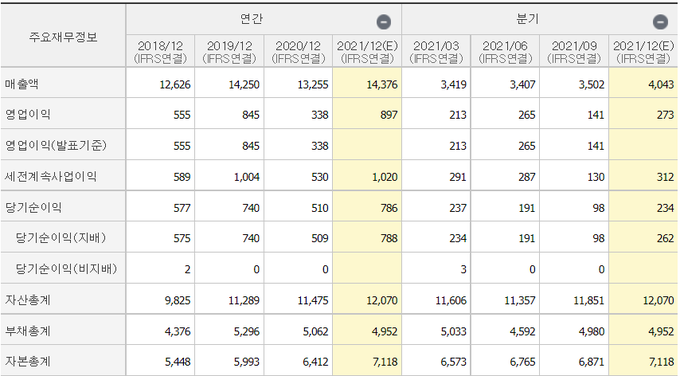Click the 자본총계 row label
Screen dimensions: 680x376
28,361
